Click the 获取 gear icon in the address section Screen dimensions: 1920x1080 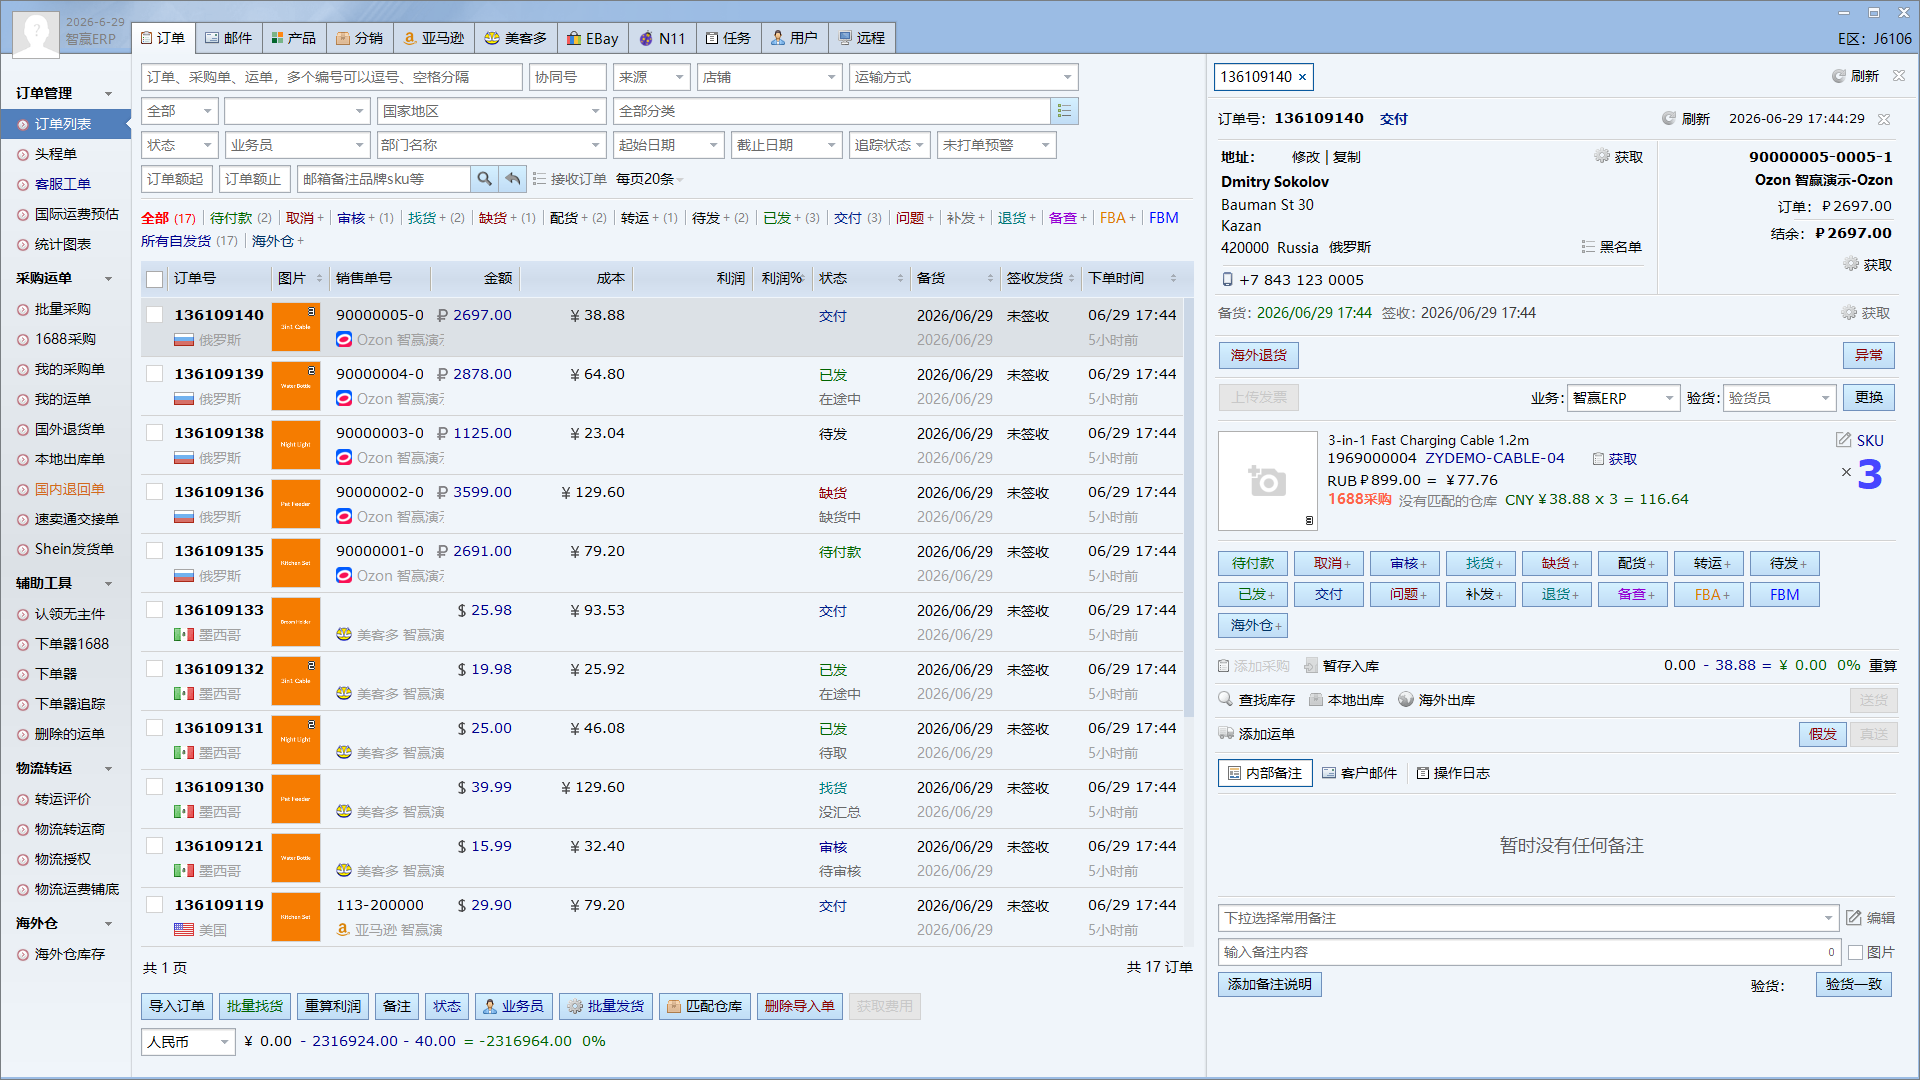(x=1602, y=156)
